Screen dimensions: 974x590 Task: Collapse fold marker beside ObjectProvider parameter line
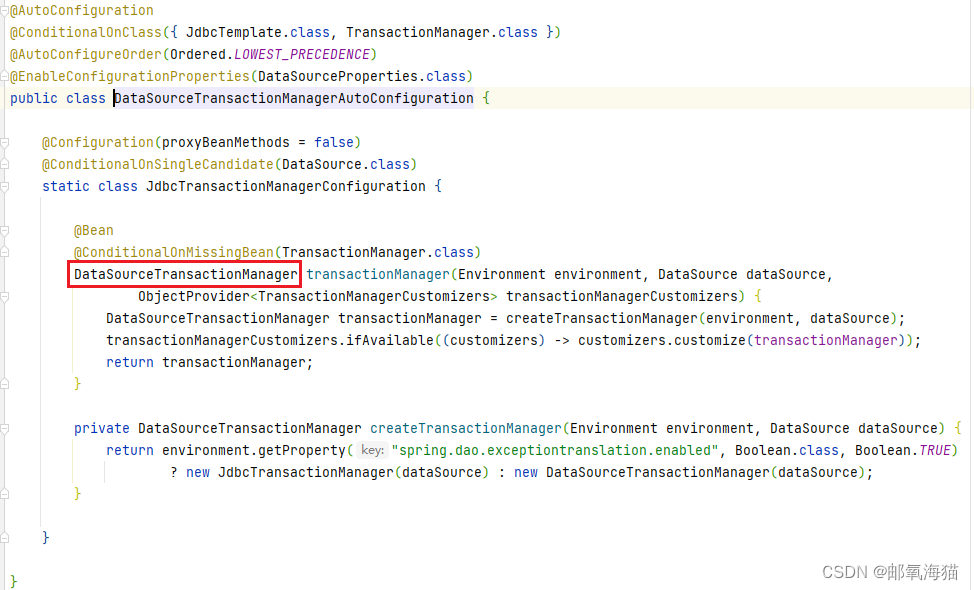(x=4, y=297)
